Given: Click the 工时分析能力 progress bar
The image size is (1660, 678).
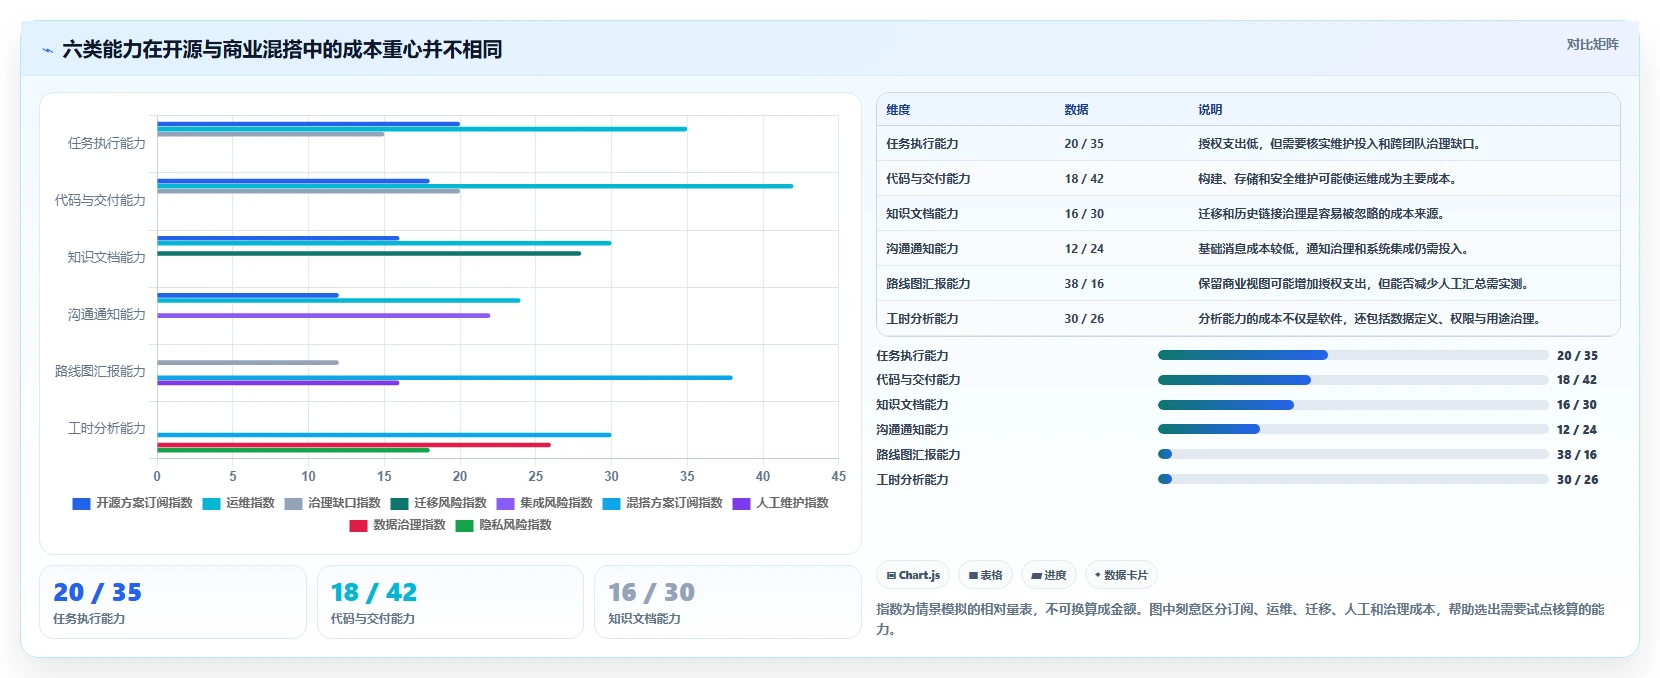Looking at the screenshot, I should click(x=1353, y=479).
